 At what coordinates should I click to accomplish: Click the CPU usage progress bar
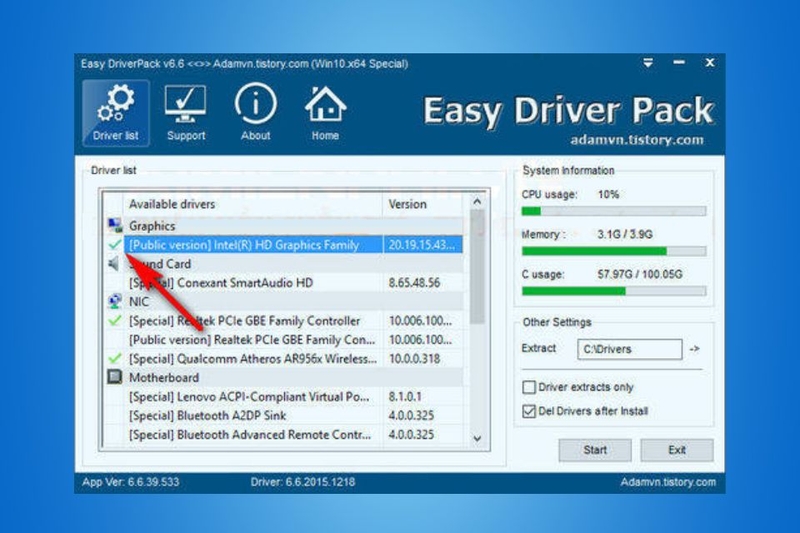(x=614, y=211)
